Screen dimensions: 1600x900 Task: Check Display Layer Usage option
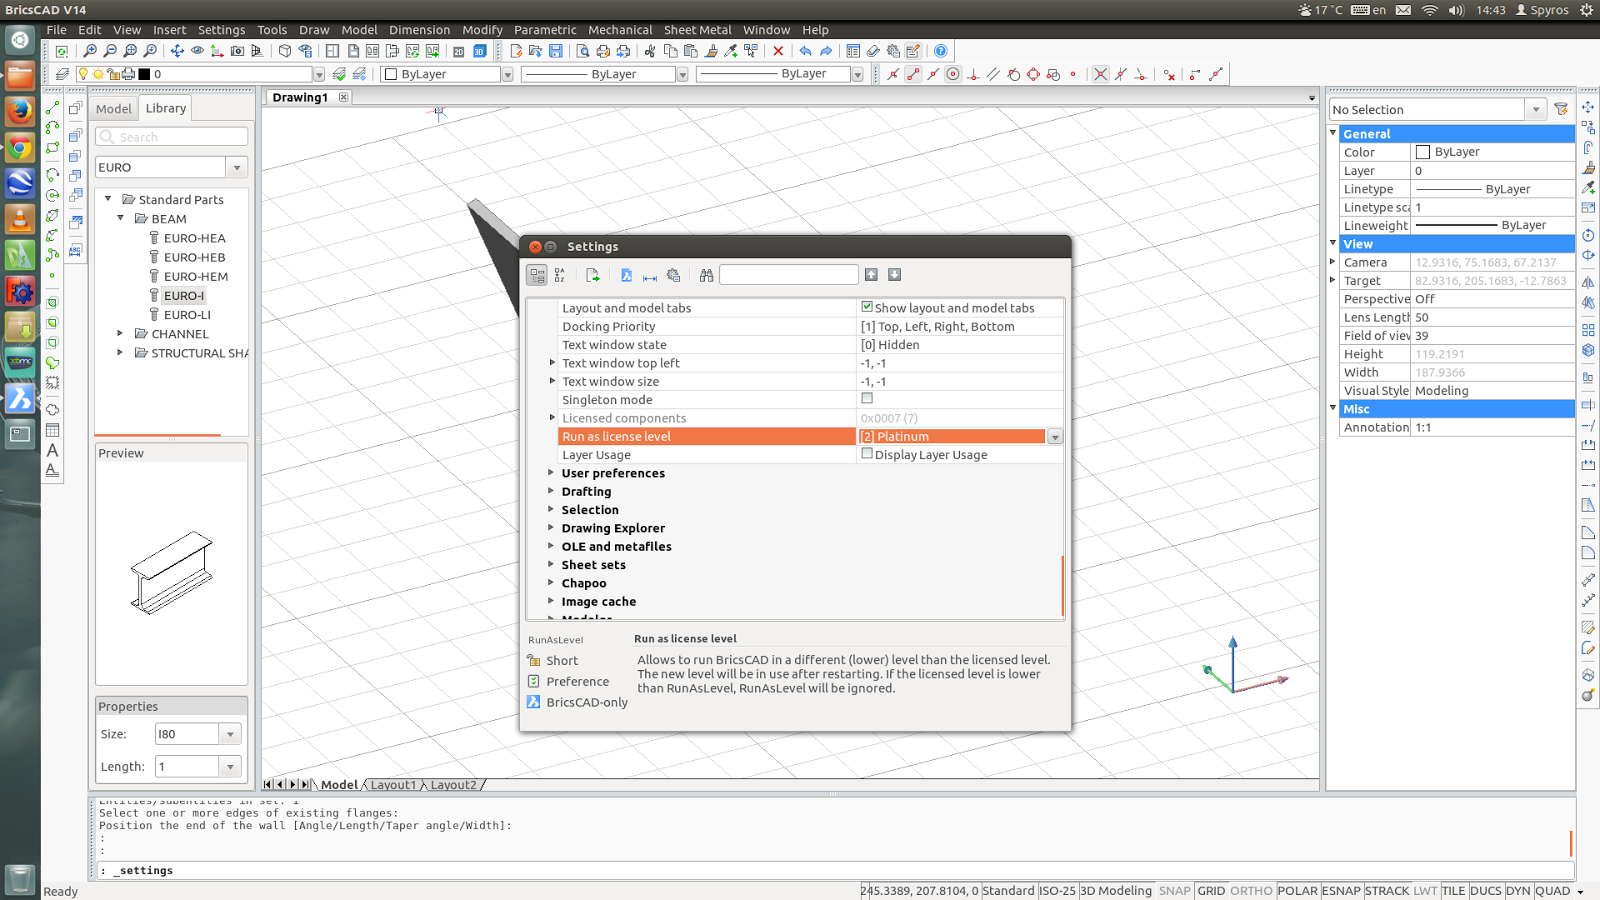867,453
